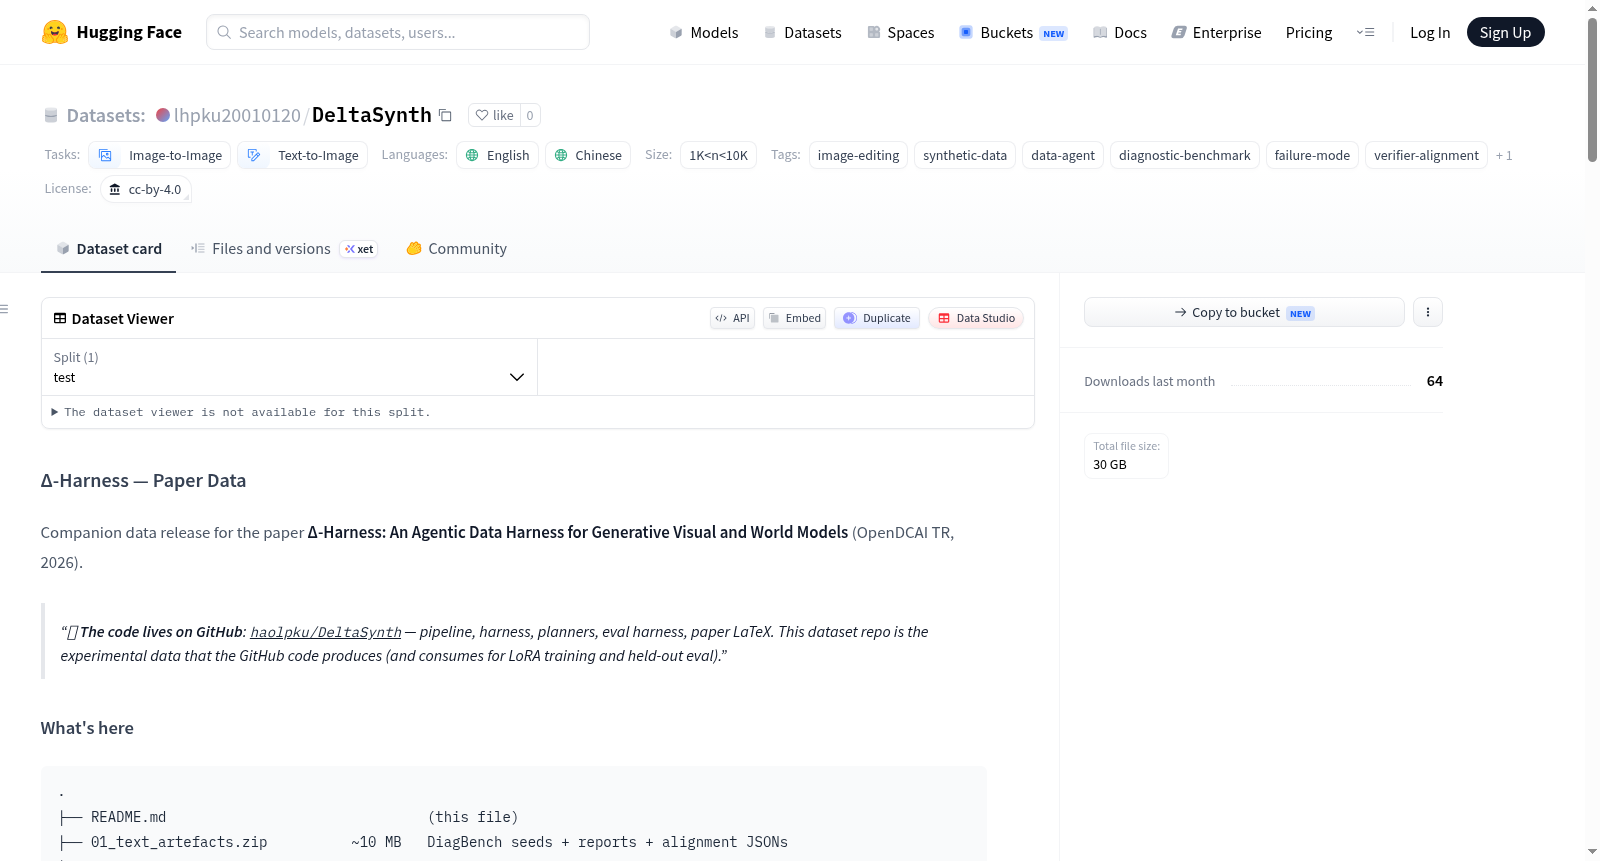Click the left sidebar table-of-contents icon
Image resolution: width=1600 pixels, height=861 pixels.
[5, 309]
